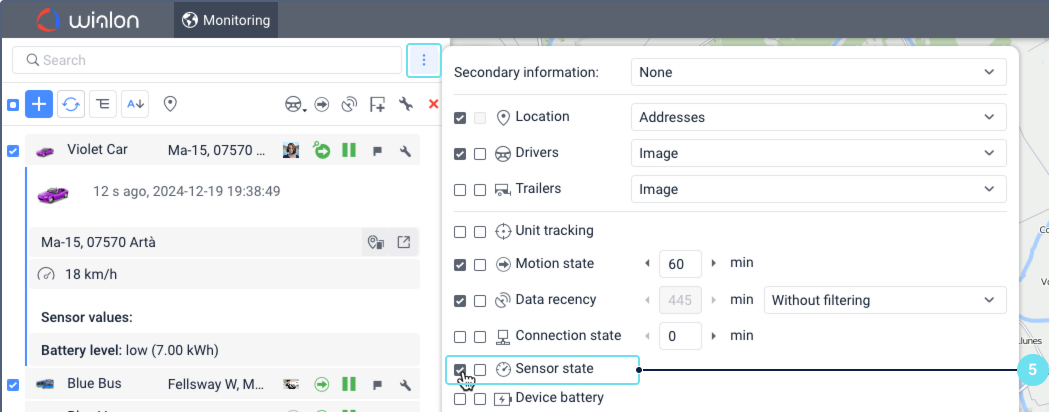1049x412 pixels.
Task: Click the blue plus add-units button
Action: pyautogui.click(x=39, y=104)
